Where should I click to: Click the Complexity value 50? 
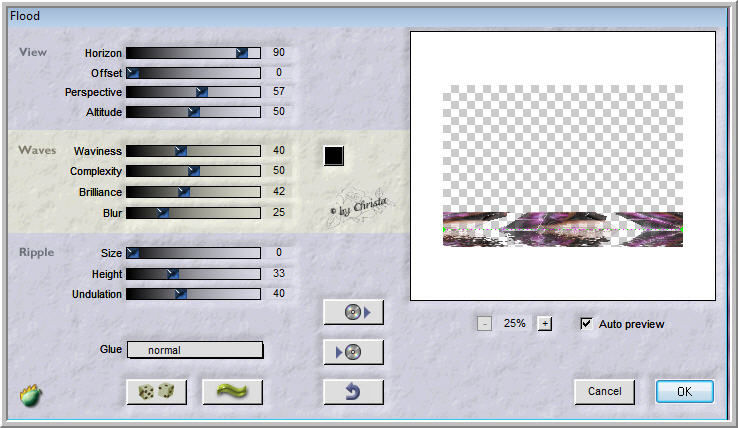click(279, 170)
